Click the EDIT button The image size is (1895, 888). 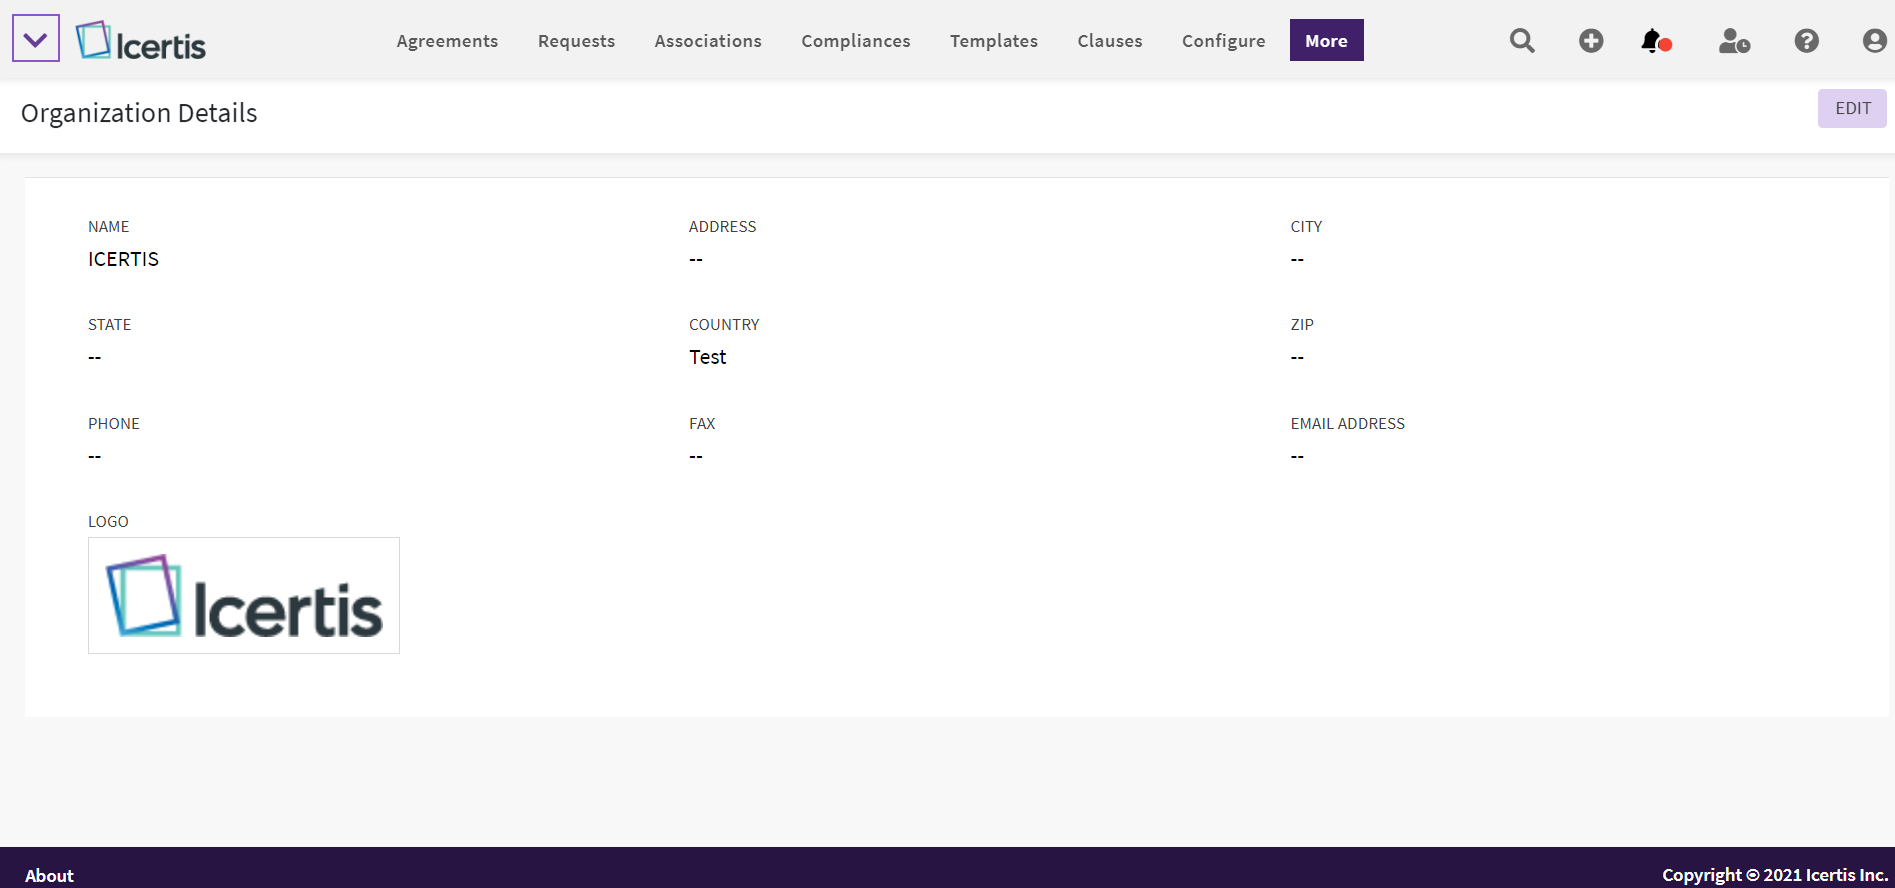[x=1852, y=108]
